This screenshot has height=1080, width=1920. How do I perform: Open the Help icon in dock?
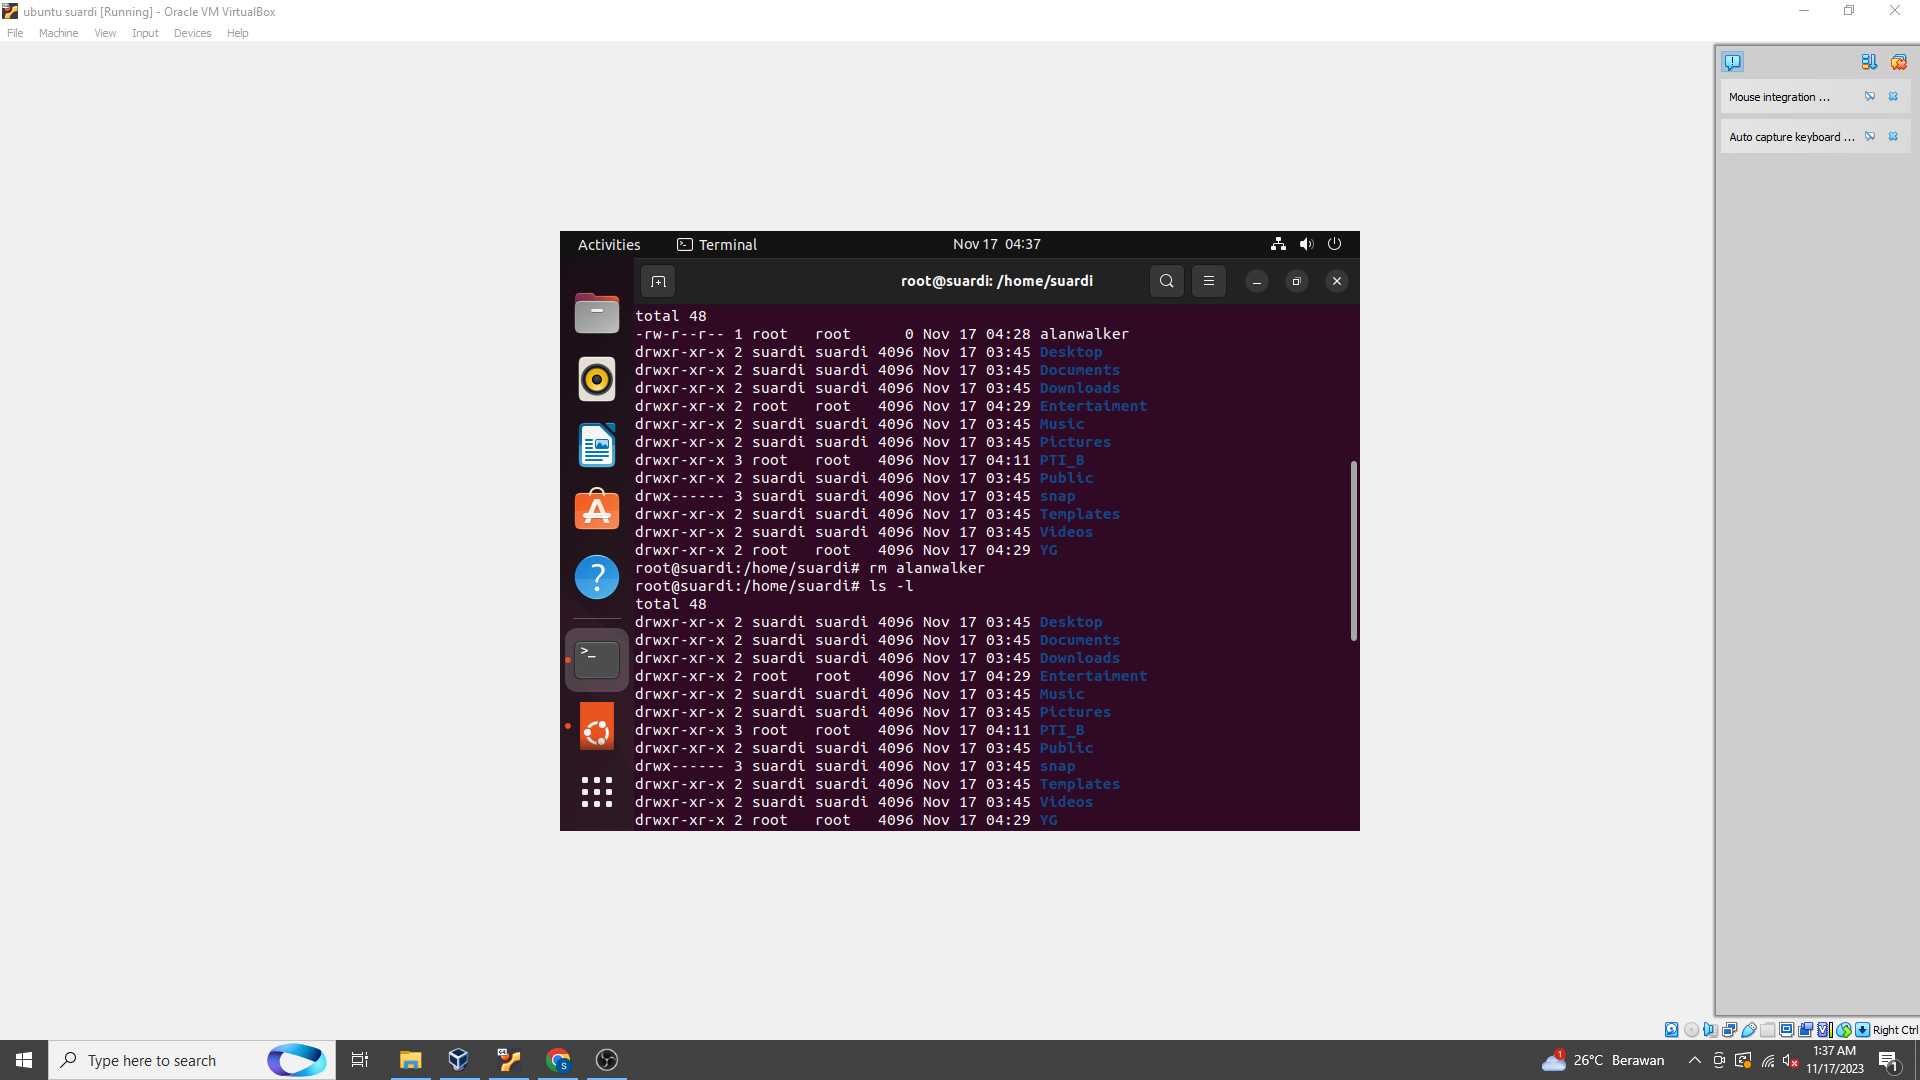597,577
